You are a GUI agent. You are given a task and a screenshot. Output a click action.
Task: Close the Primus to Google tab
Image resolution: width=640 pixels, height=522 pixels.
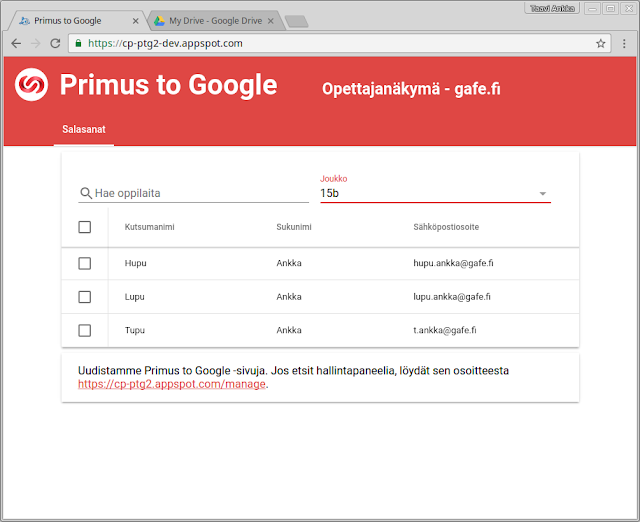(136, 20)
